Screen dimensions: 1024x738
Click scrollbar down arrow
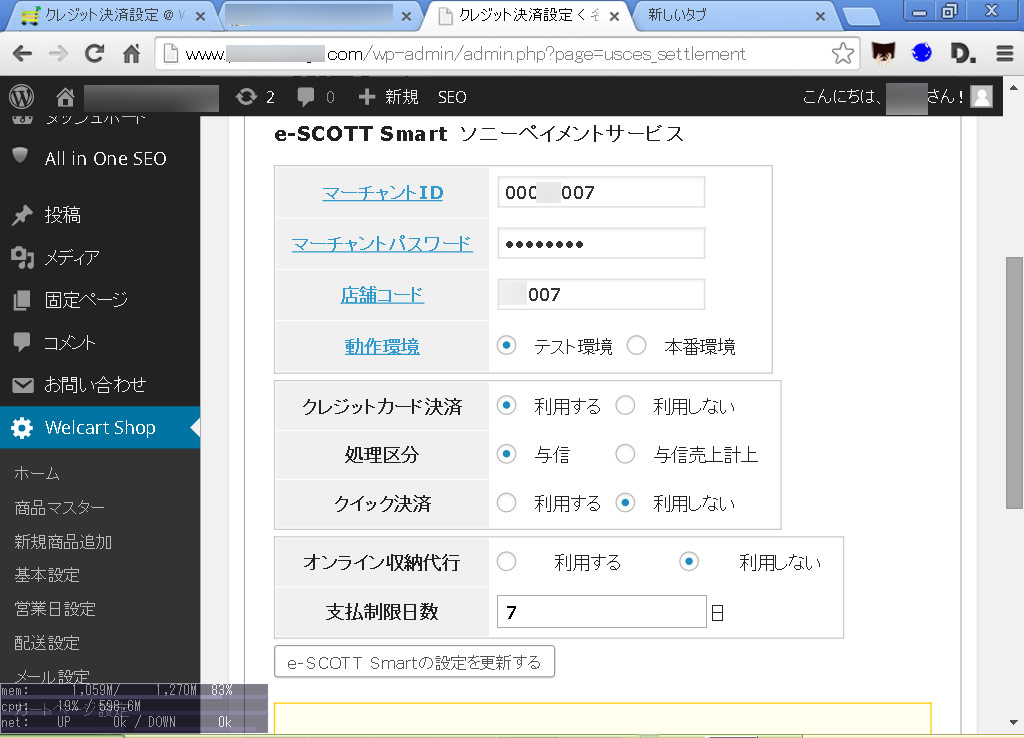[x=1014, y=723]
